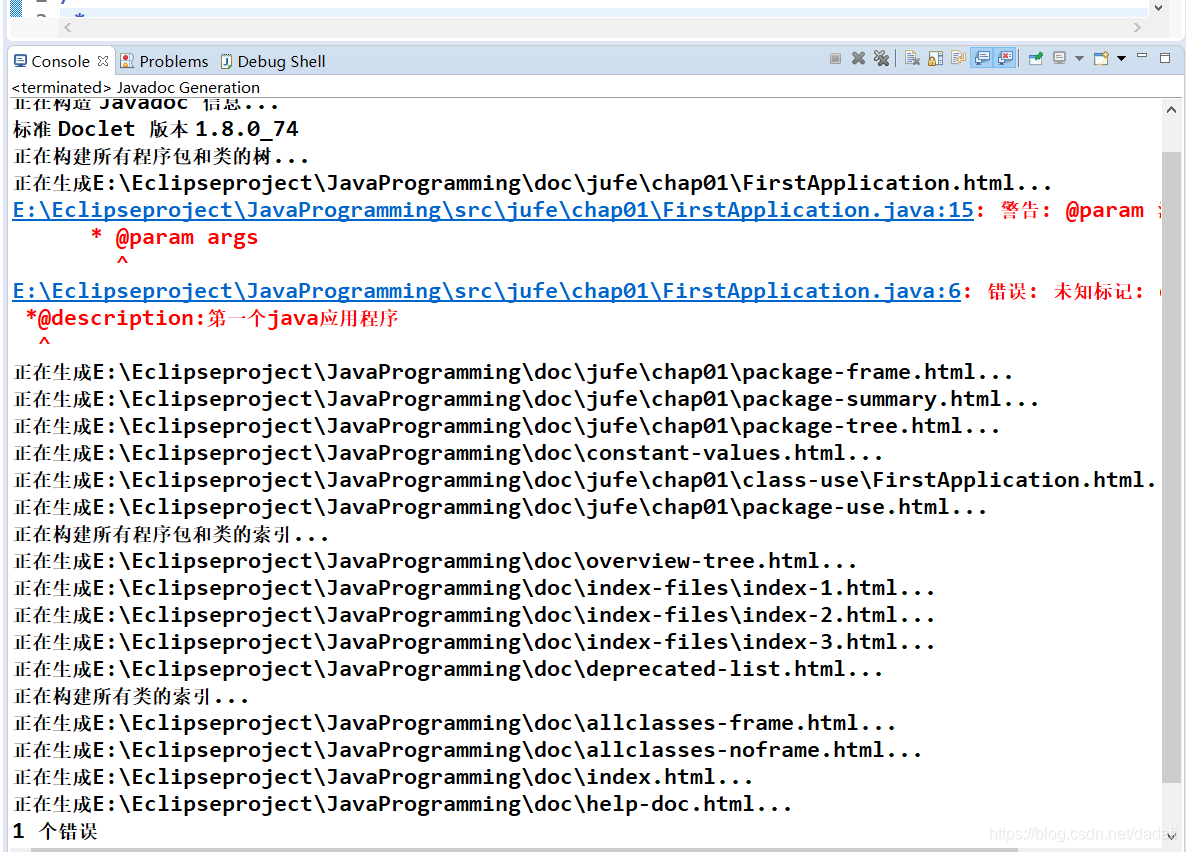Click editor vertical scrollbar down arrow
This screenshot has height=852, width=1186.
(x=1158, y=8)
